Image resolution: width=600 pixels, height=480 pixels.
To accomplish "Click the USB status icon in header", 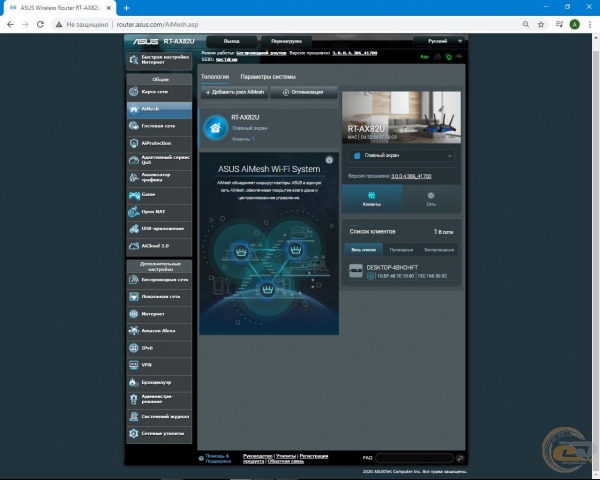I will [459, 57].
